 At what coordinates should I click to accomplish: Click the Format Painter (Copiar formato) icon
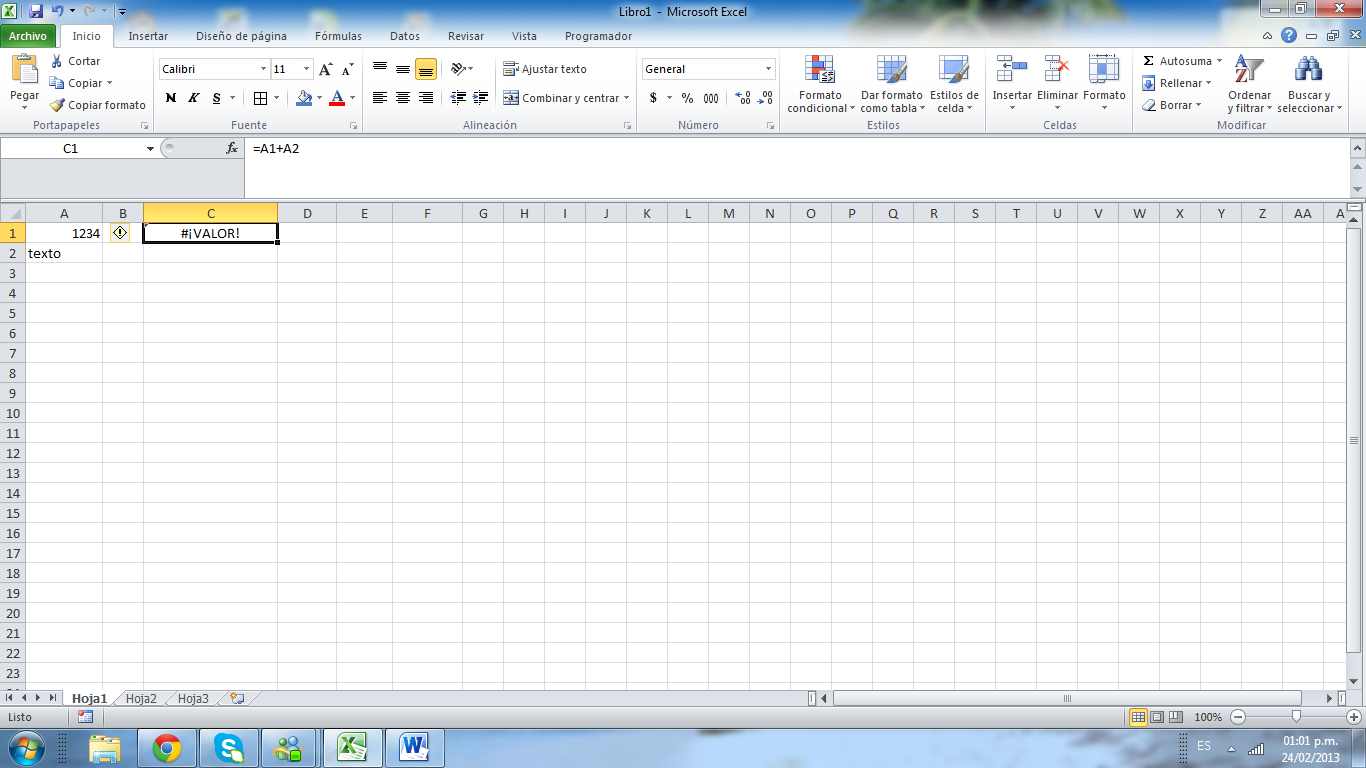pyautogui.click(x=58, y=105)
